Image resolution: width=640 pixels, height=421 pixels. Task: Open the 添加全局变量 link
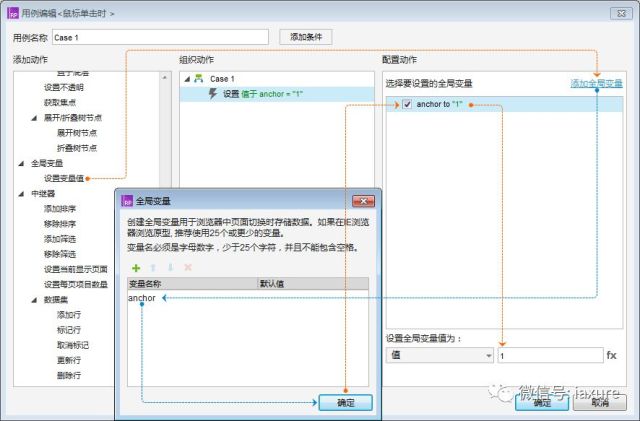596,83
